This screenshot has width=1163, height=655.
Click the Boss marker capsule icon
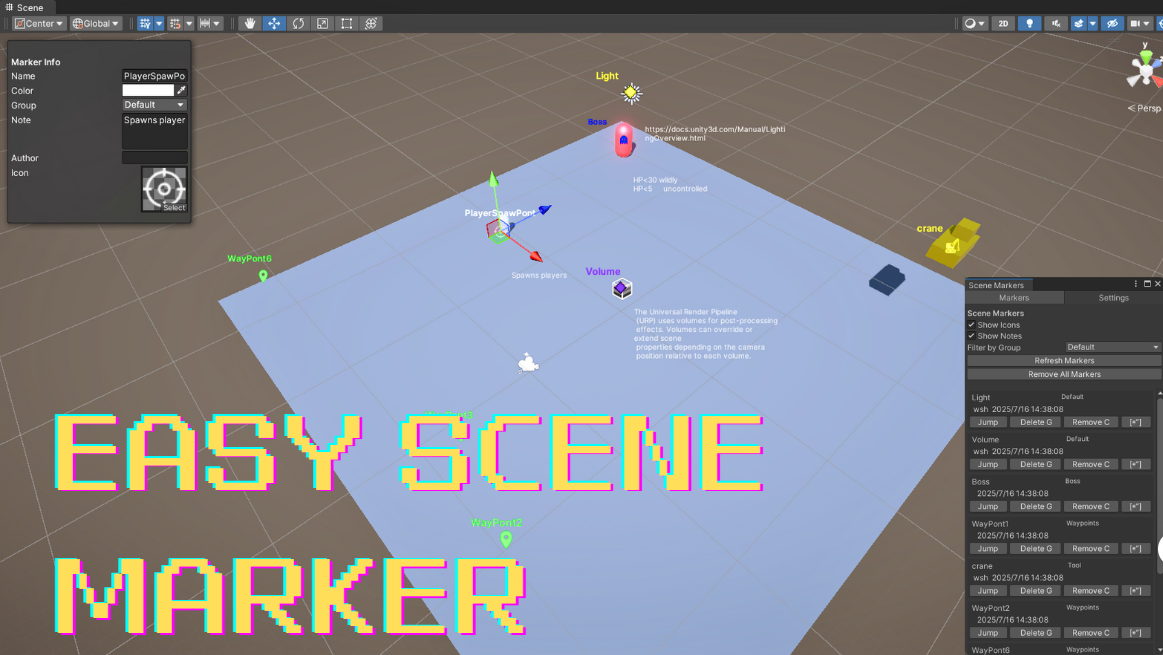[x=624, y=139]
